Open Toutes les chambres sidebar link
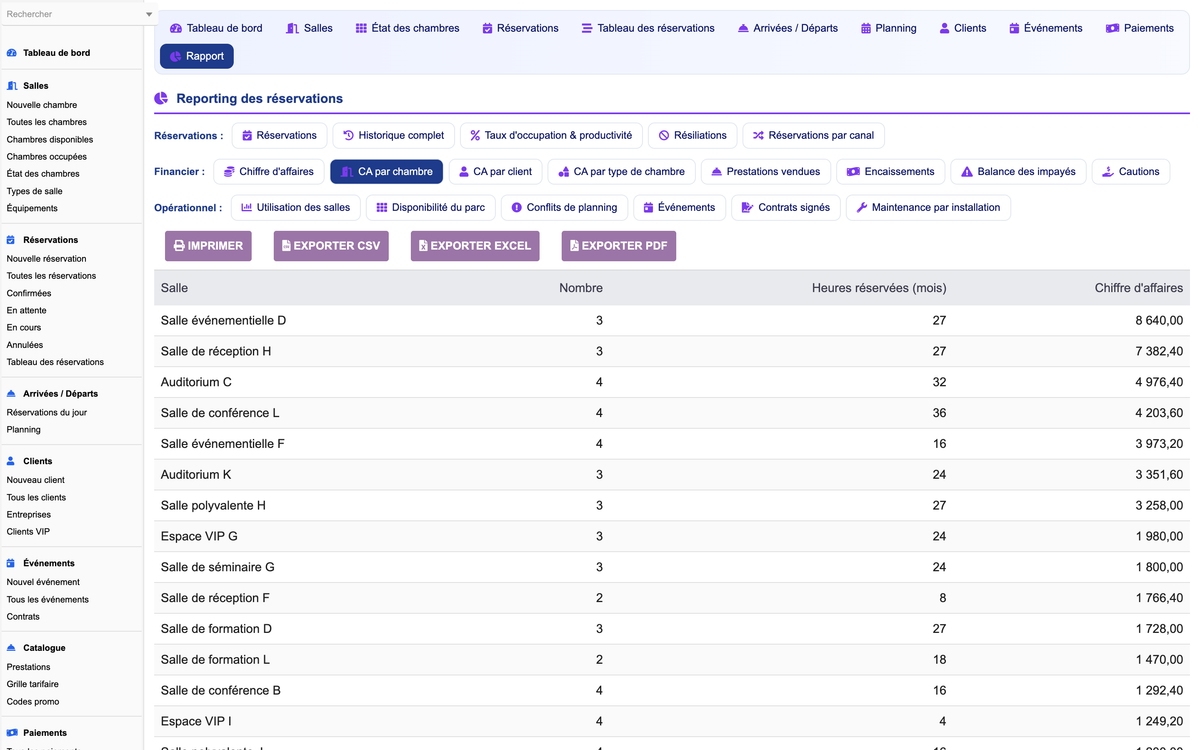This screenshot has width=1200, height=750. tap(47, 122)
